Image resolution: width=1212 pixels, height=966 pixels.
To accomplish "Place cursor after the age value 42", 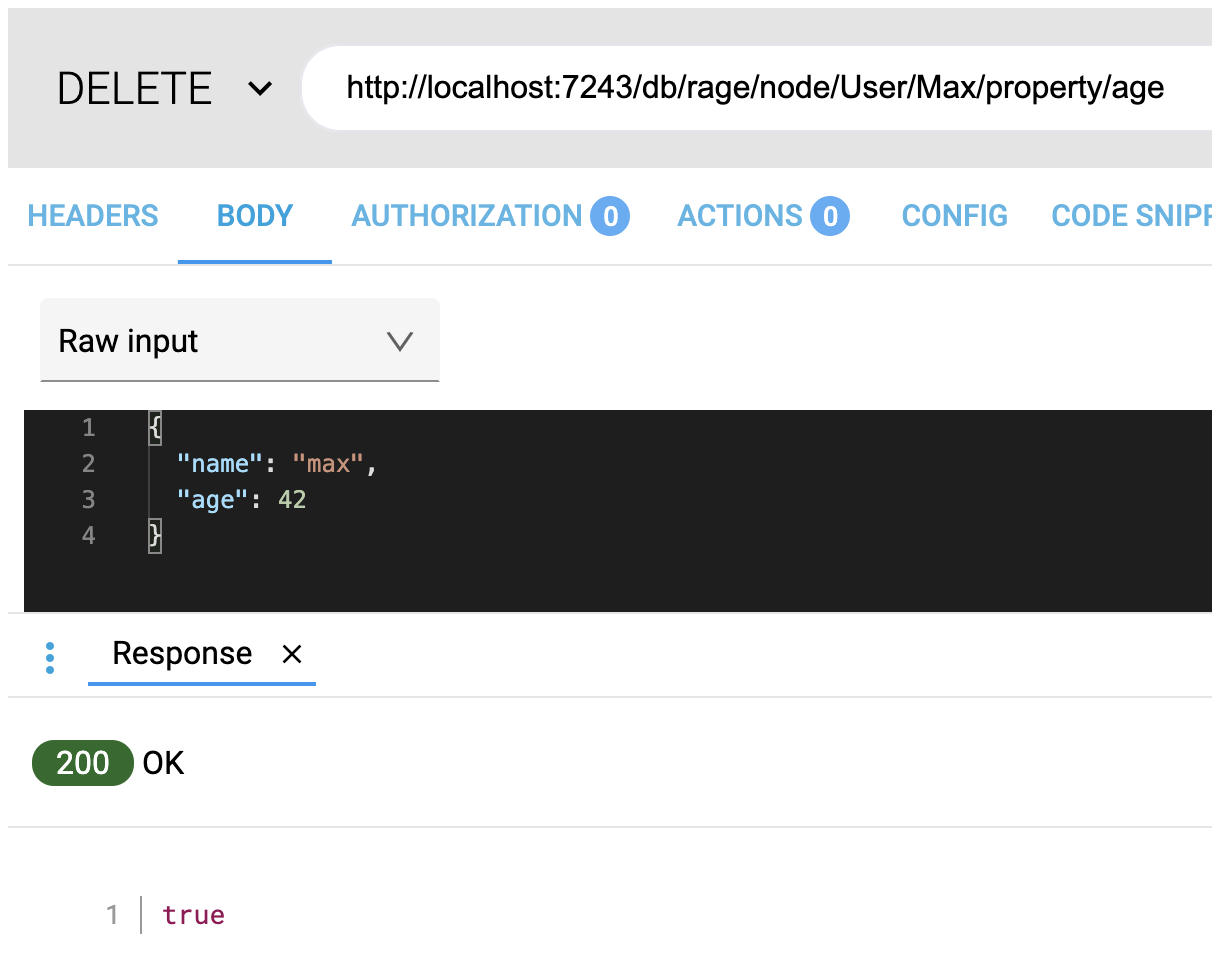I will (308, 499).
